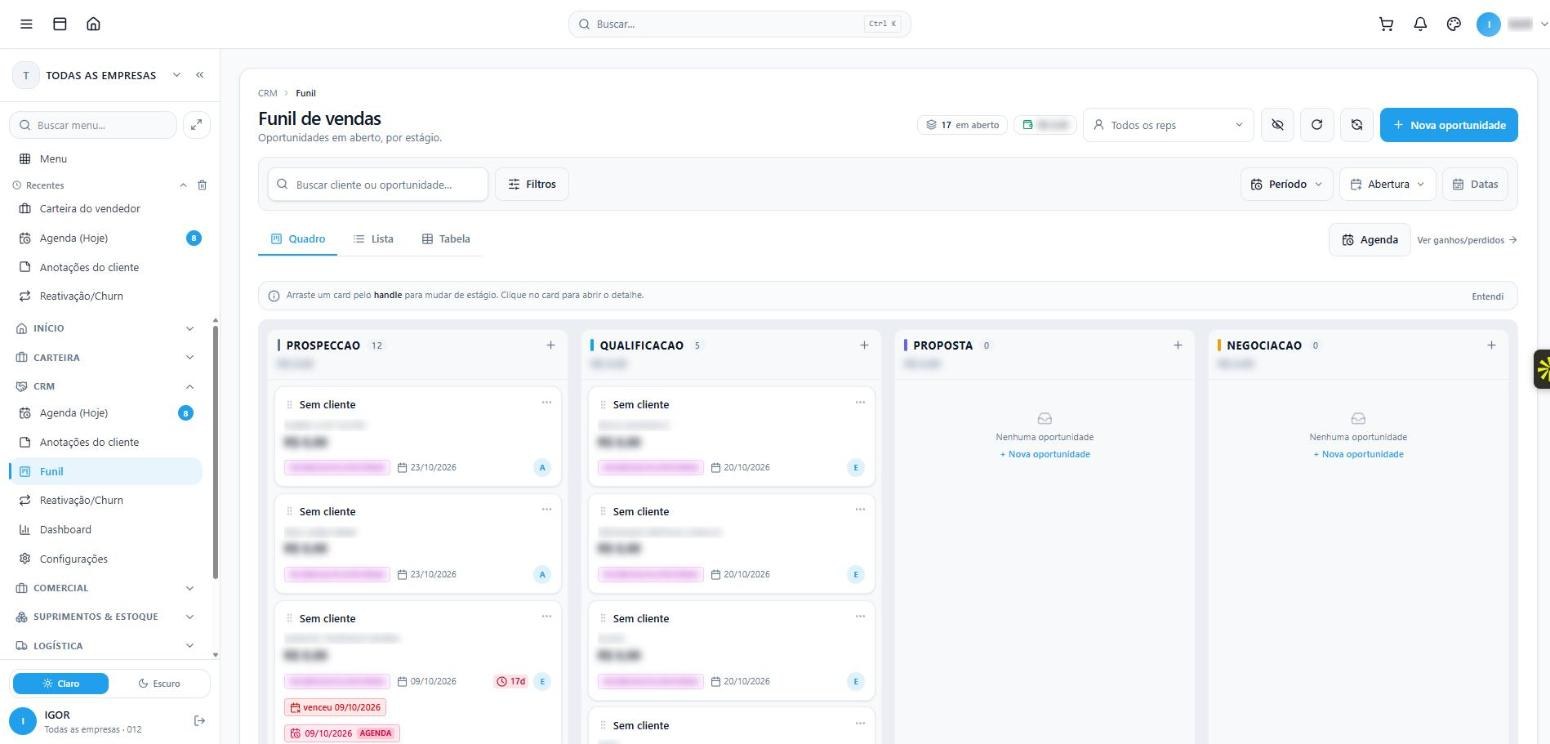Open the Período dropdown

tap(1286, 184)
